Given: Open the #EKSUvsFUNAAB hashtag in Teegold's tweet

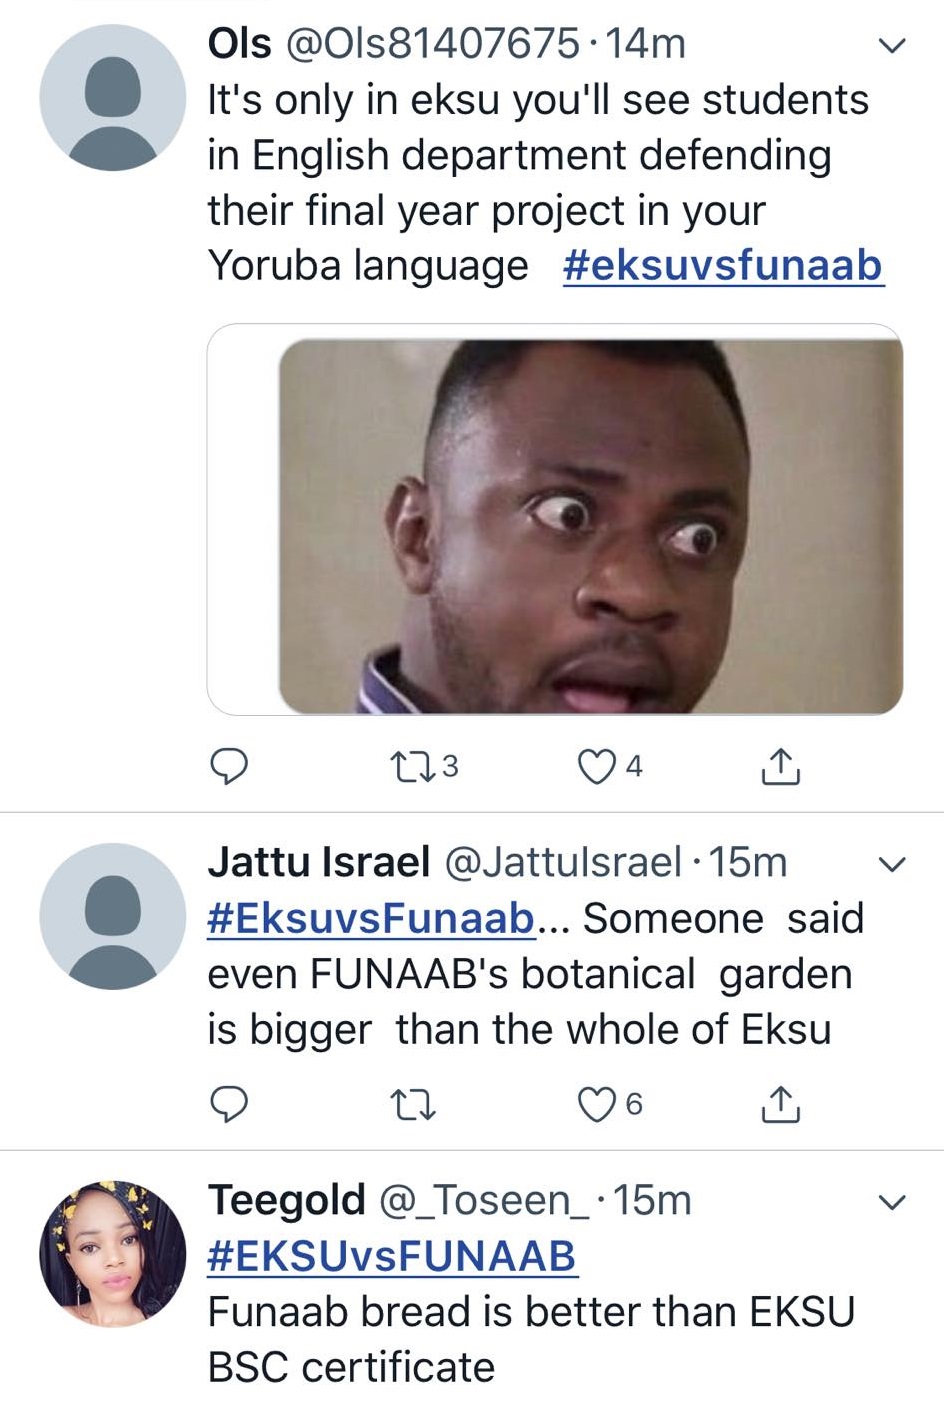Looking at the screenshot, I should click(392, 1256).
